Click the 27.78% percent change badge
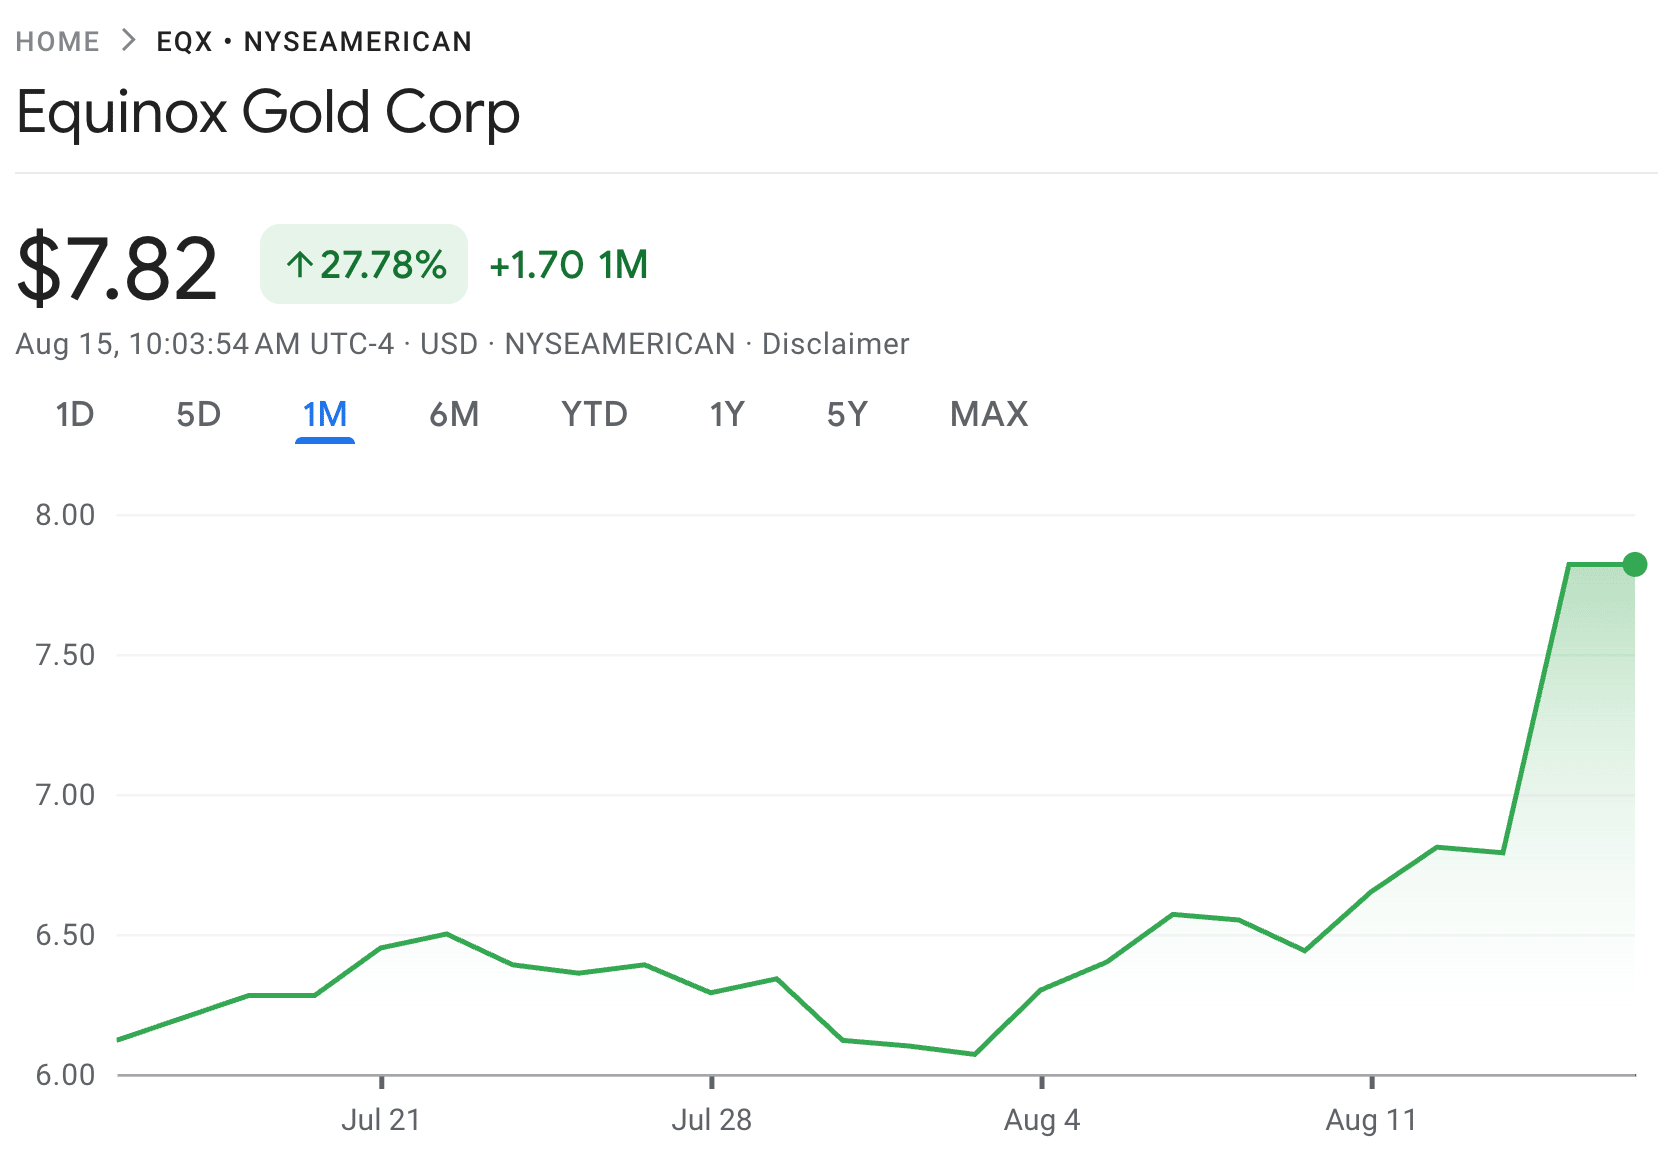This screenshot has height=1150, width=1658. (364, 264)
